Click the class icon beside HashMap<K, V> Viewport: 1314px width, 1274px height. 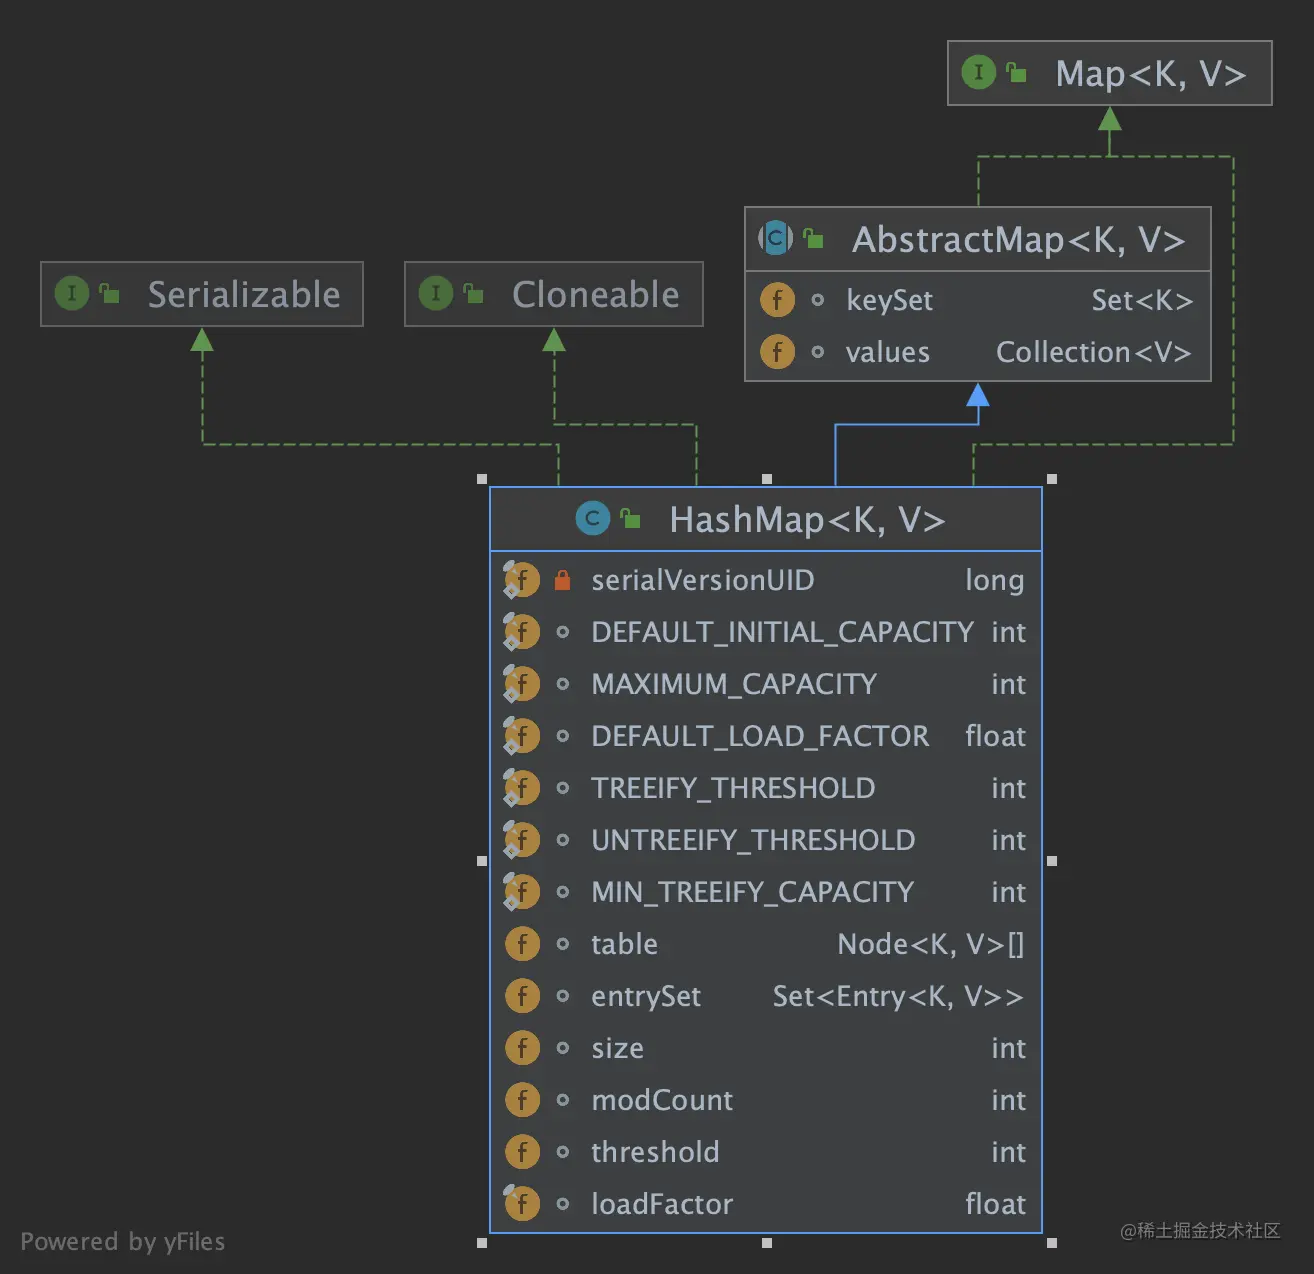tap(592, 519)
